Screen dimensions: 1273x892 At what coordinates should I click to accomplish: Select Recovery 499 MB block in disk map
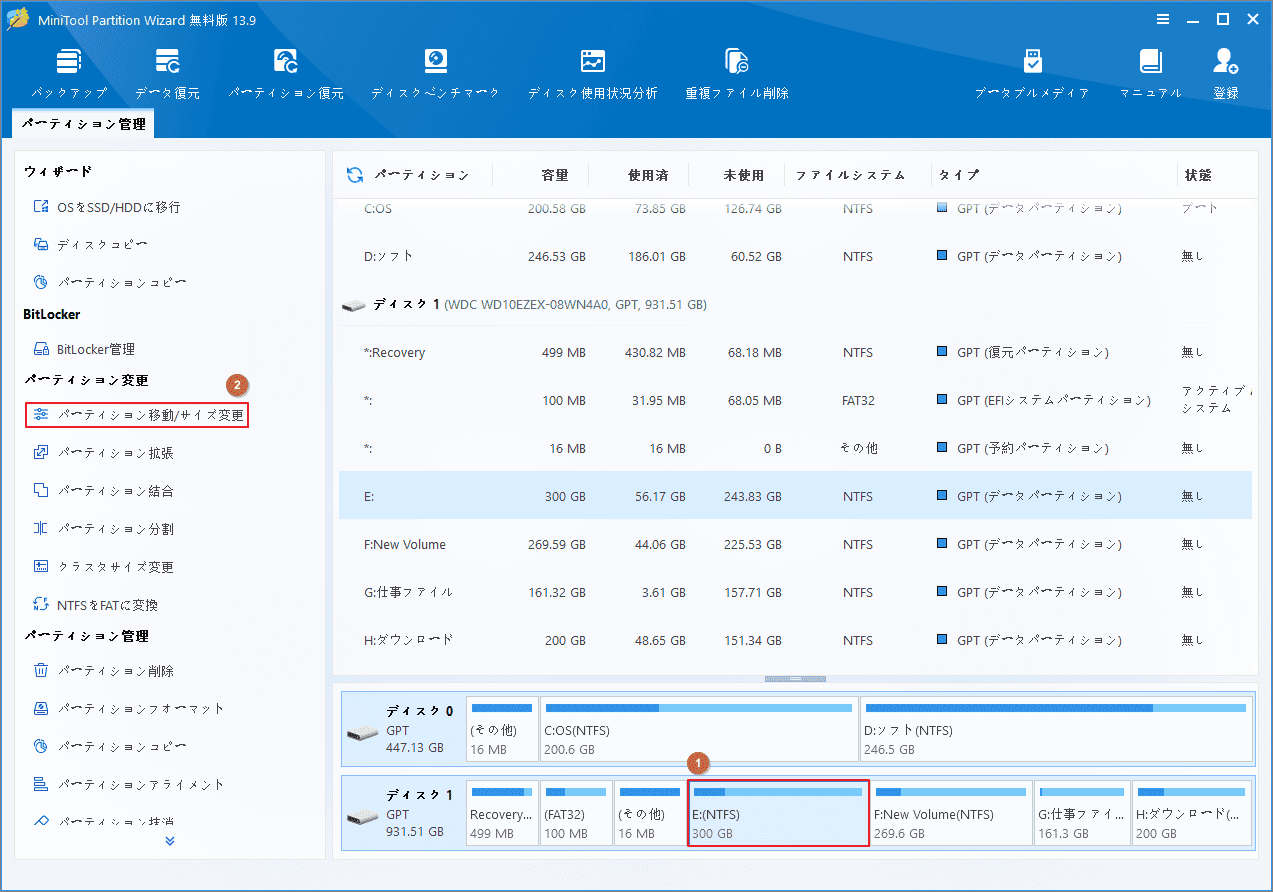(502, 814)
